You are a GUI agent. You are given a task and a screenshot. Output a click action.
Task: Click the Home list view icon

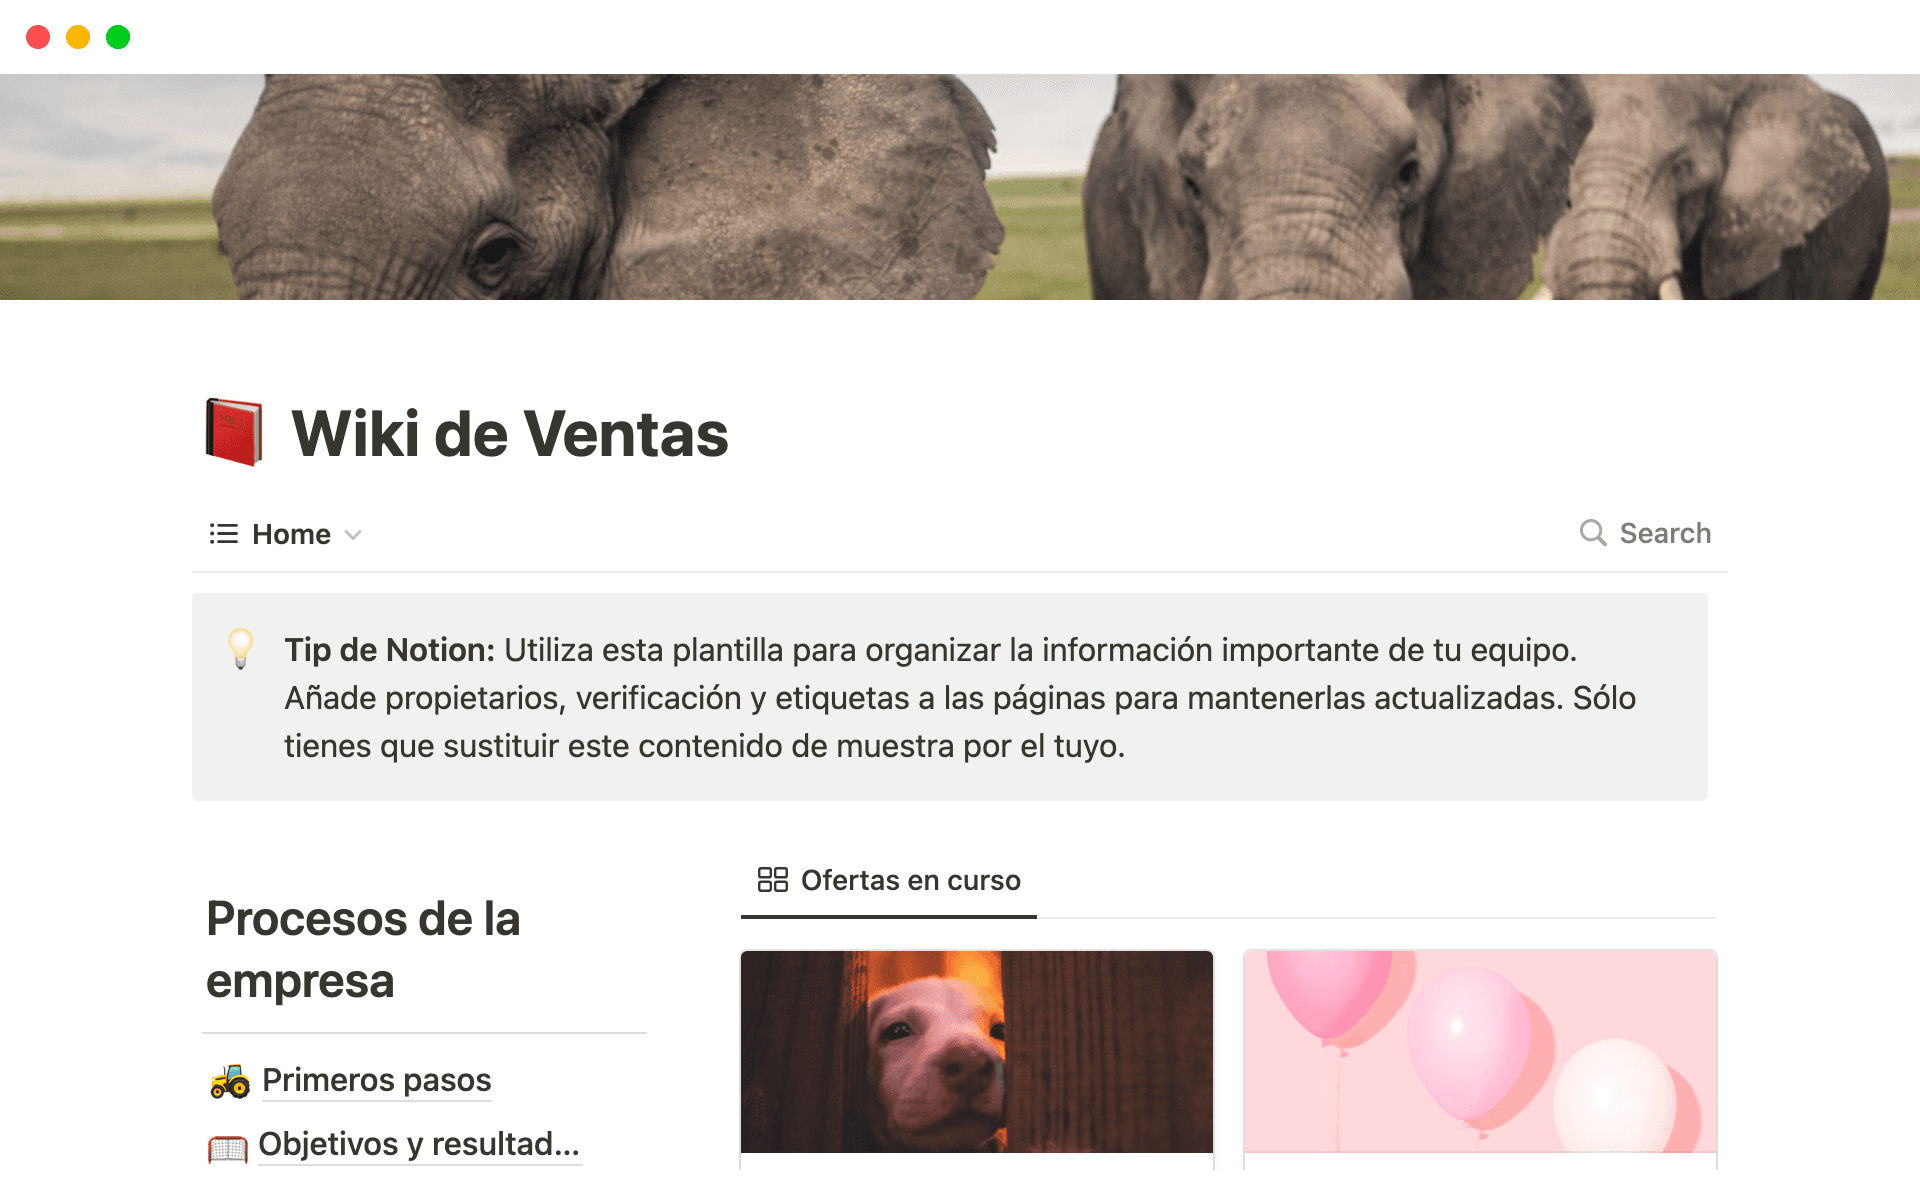[x=223, y=534]
